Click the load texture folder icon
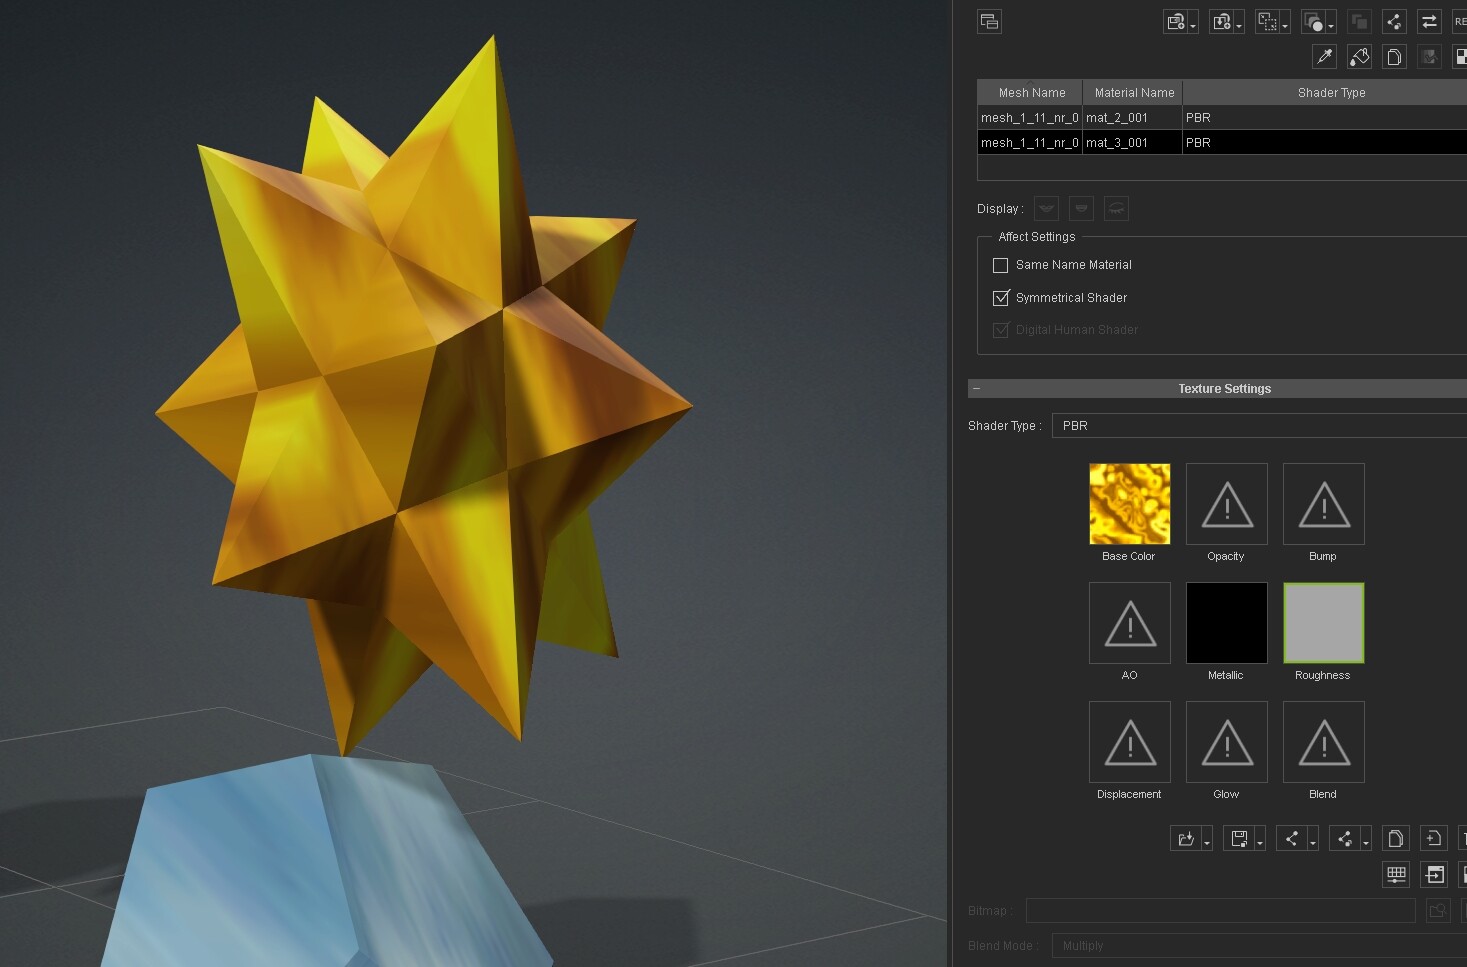Screen dimensions: 1467x967 pyautogui.click(x=1186, y=838)
